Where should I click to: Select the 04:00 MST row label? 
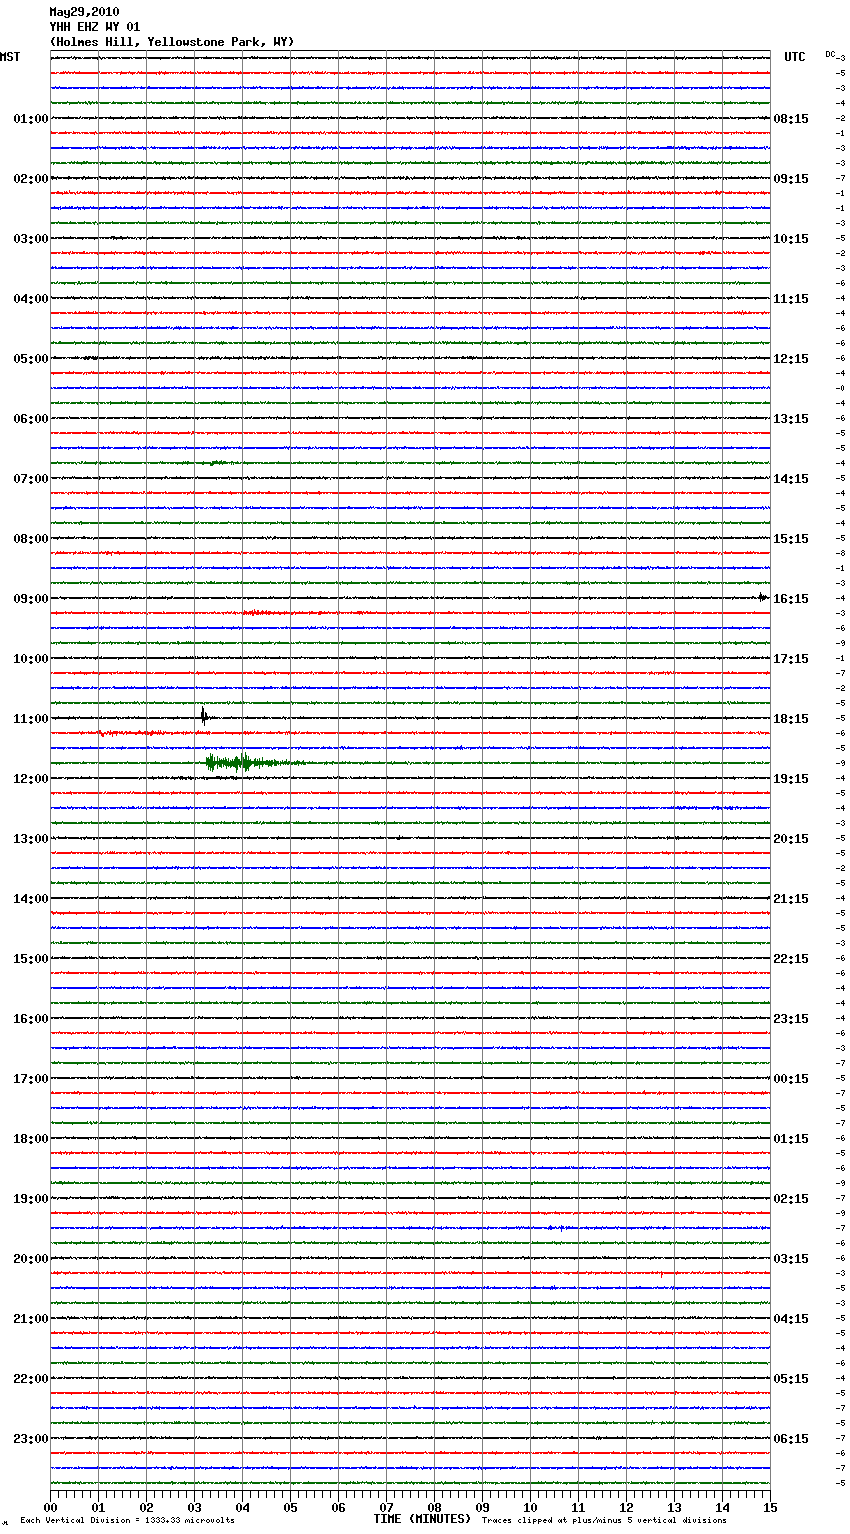(x=31, y=299)
